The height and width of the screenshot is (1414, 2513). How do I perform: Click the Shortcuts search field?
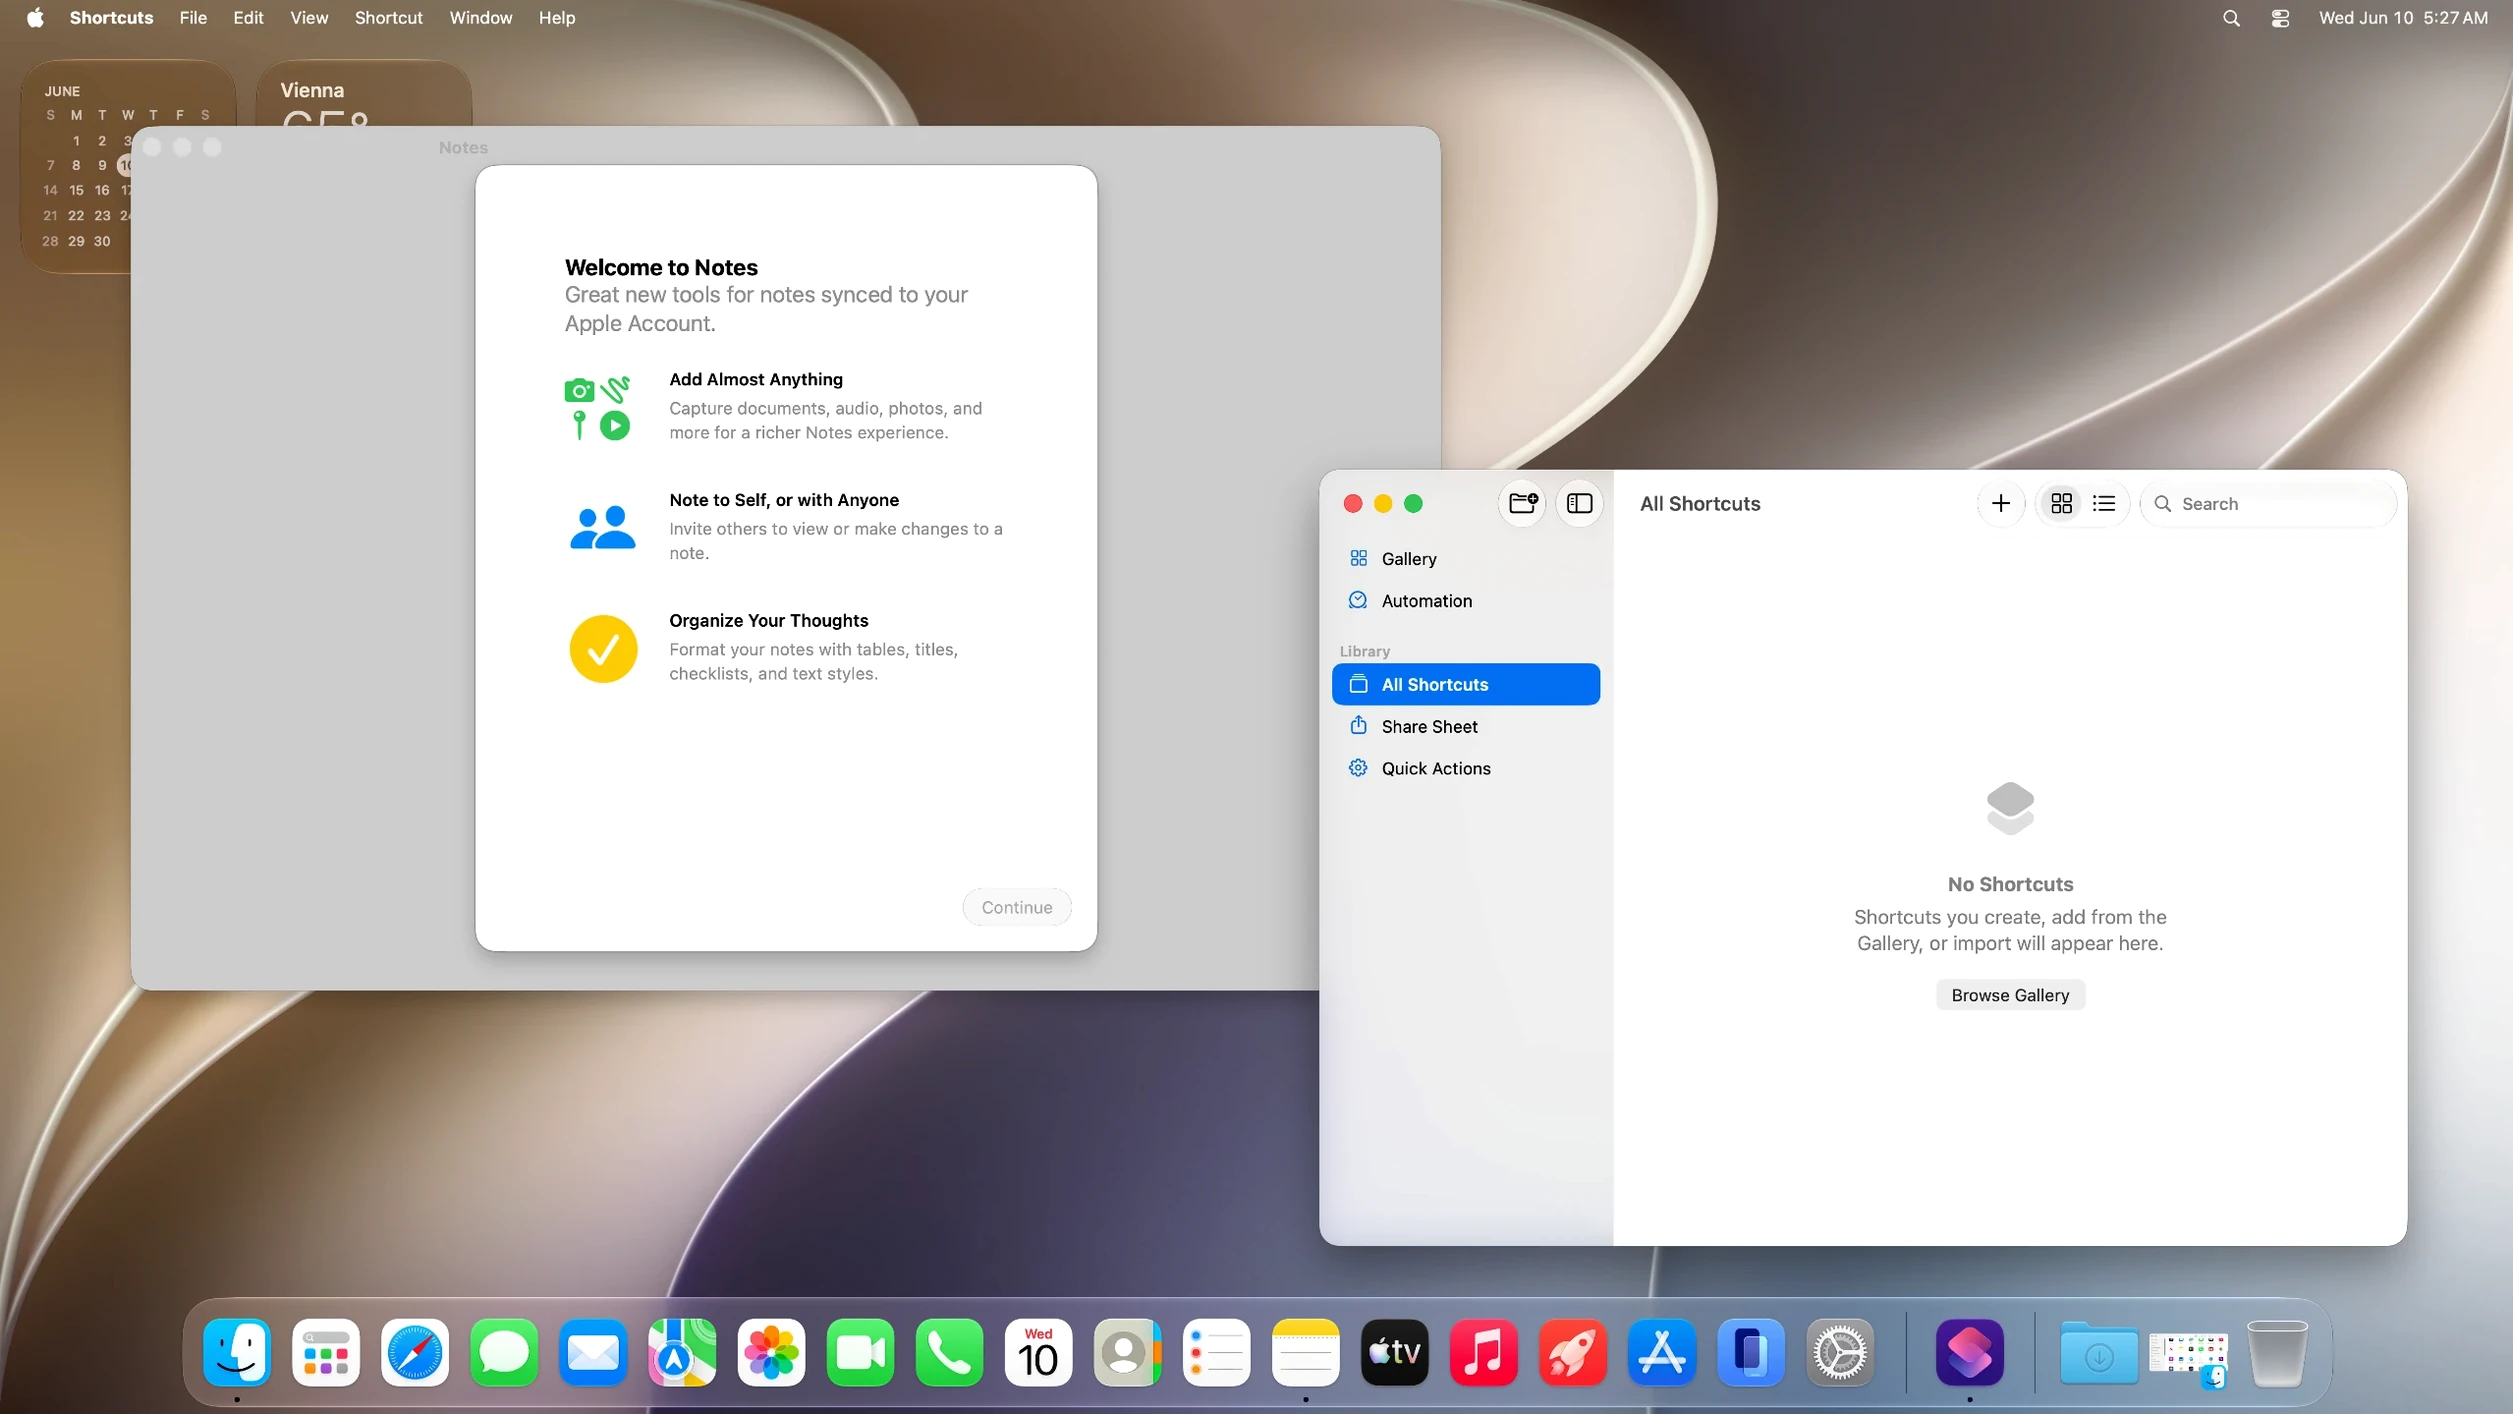(2268, 503)
